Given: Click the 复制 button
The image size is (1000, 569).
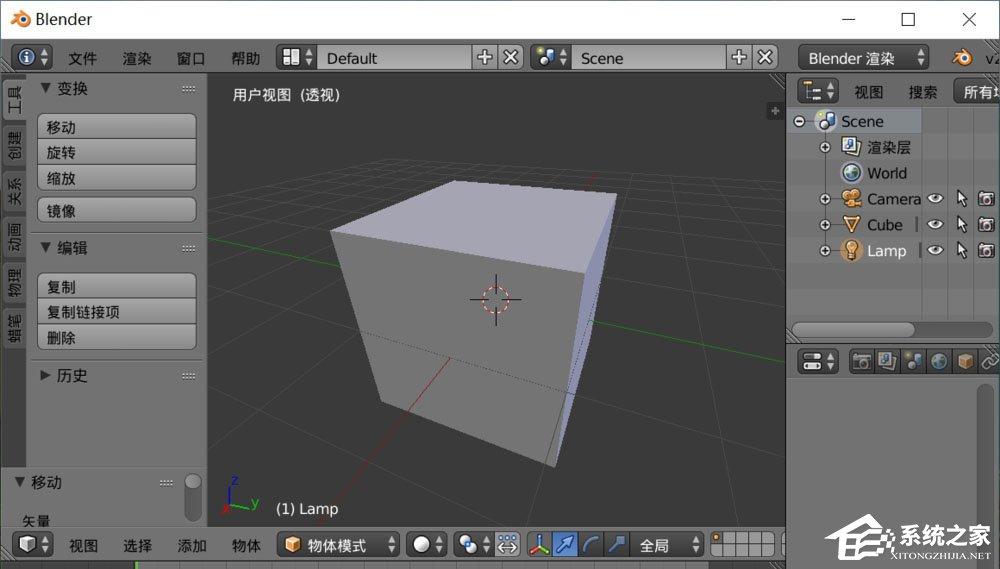Looking at the screenshot, I should [x=117, y=286].
